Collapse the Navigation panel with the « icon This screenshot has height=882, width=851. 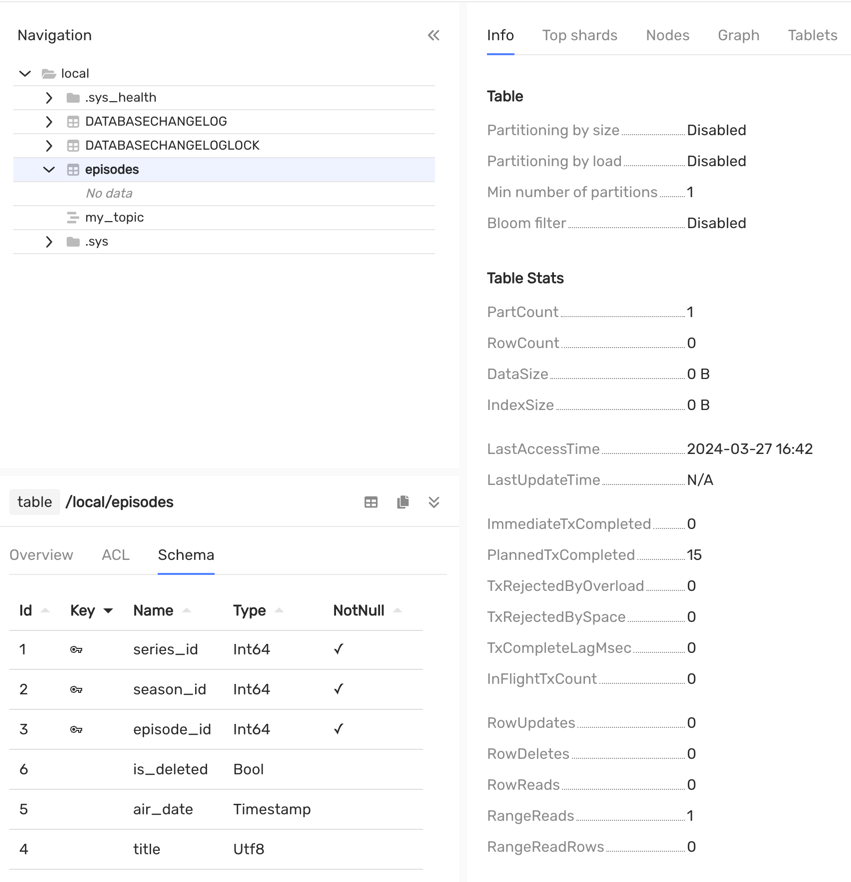click(x=433, y=35)
